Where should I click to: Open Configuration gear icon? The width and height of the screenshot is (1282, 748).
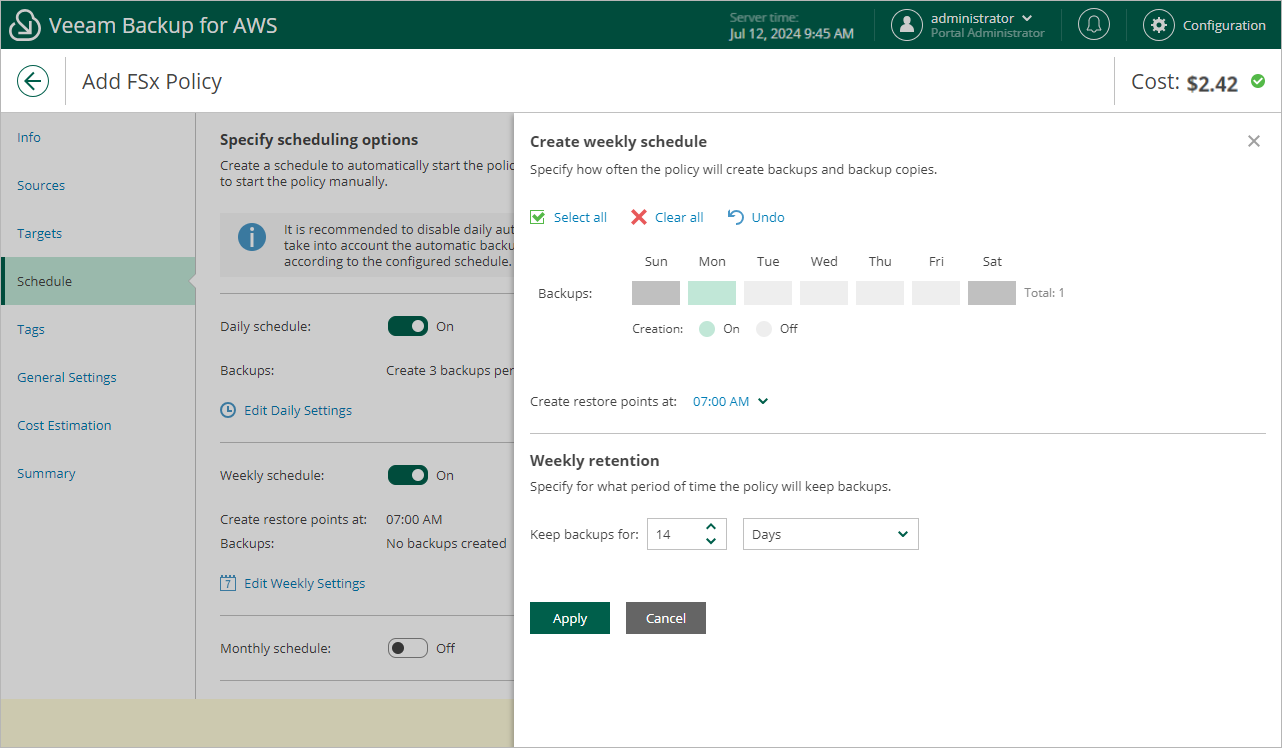(1159, 25)
